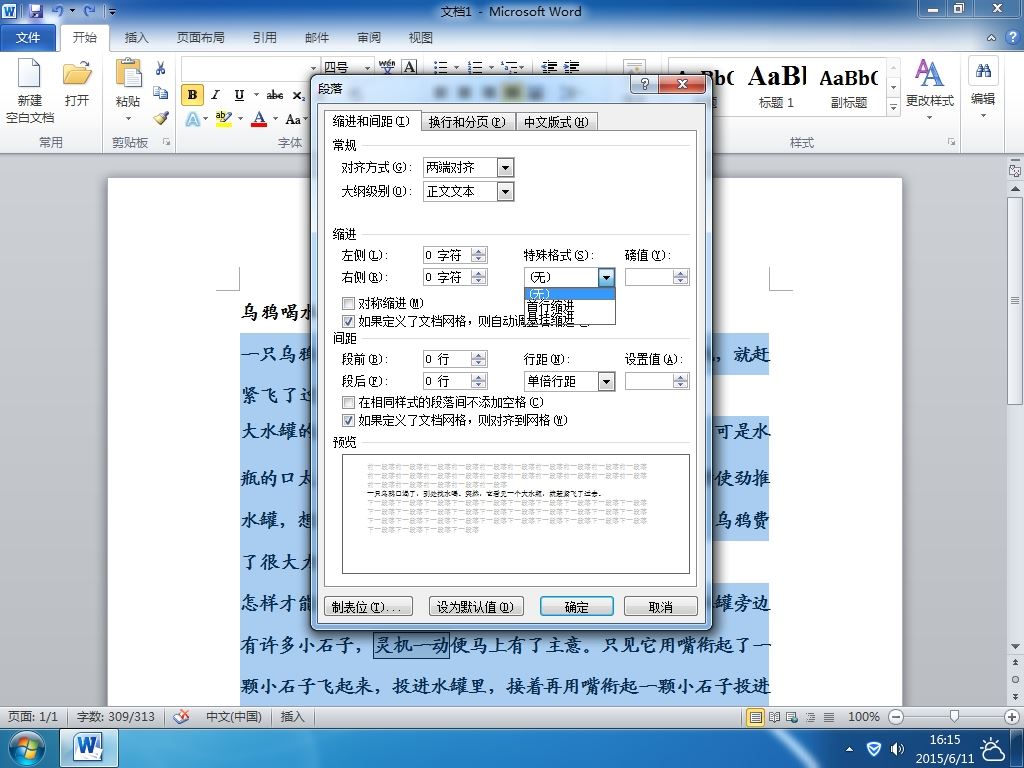The width and height of the screenshot is (1024, 768).
Task: Click the subscript (X₂) icon
Action: 298,95
